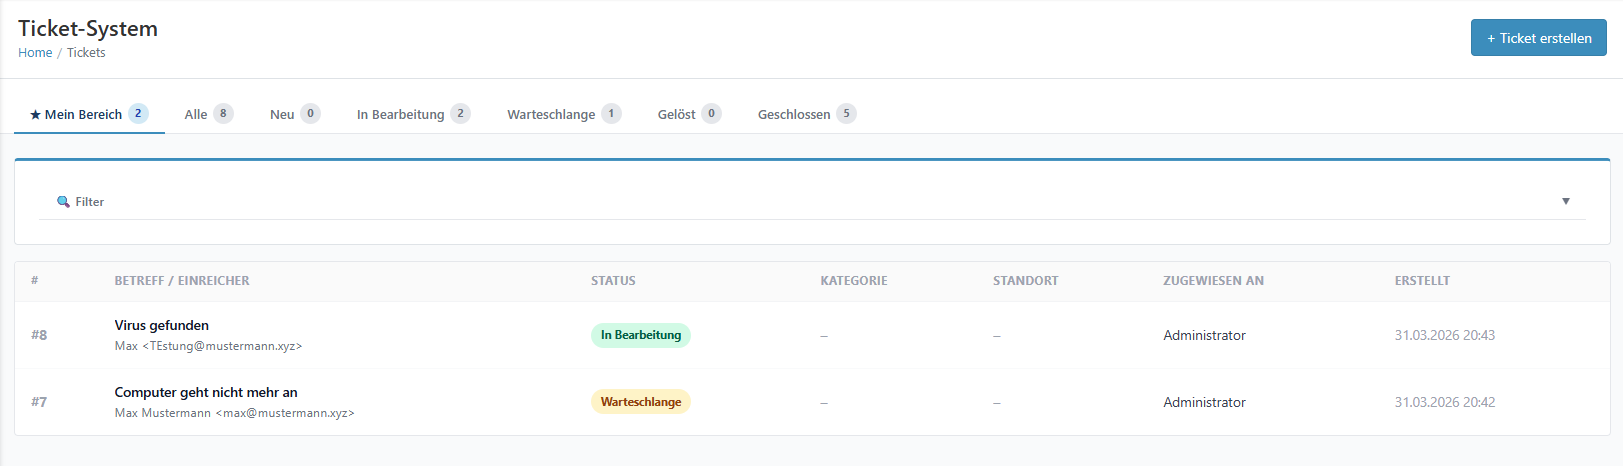Open the Home breadcrumb link
The height and width of the screenshot is (466, 1623).
pos(35,53)
